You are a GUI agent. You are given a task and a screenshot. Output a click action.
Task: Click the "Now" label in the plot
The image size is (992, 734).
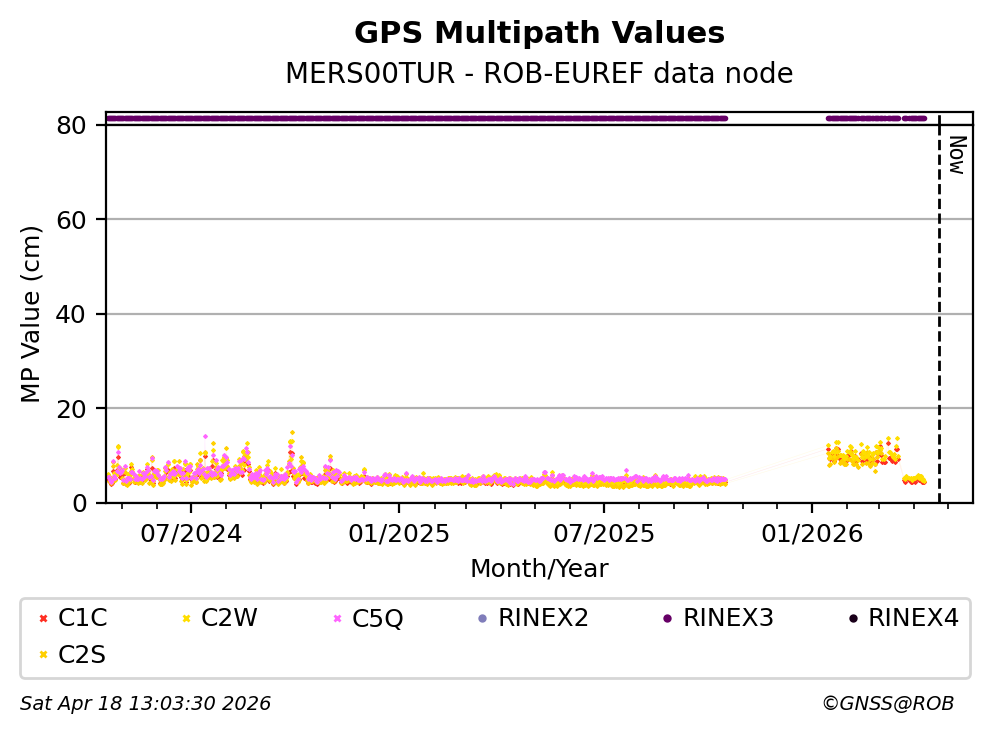tap(956, 155)
